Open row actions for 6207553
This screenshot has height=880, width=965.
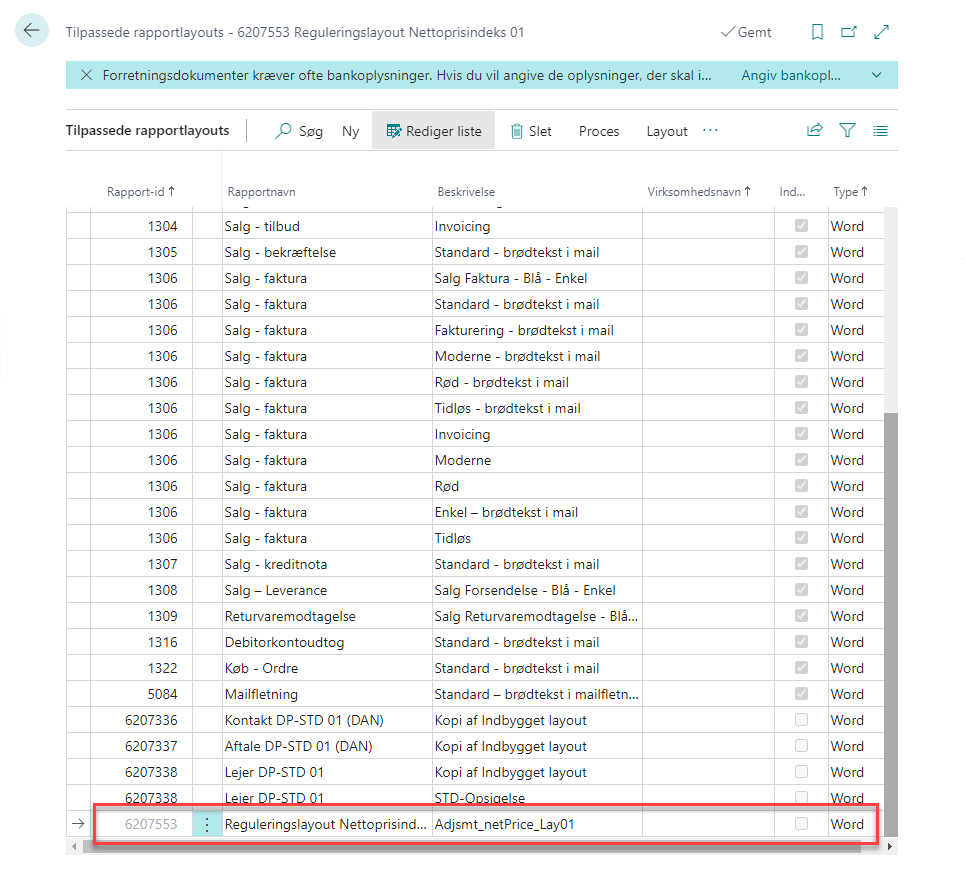pyautogui.click(x=207, y=824)
